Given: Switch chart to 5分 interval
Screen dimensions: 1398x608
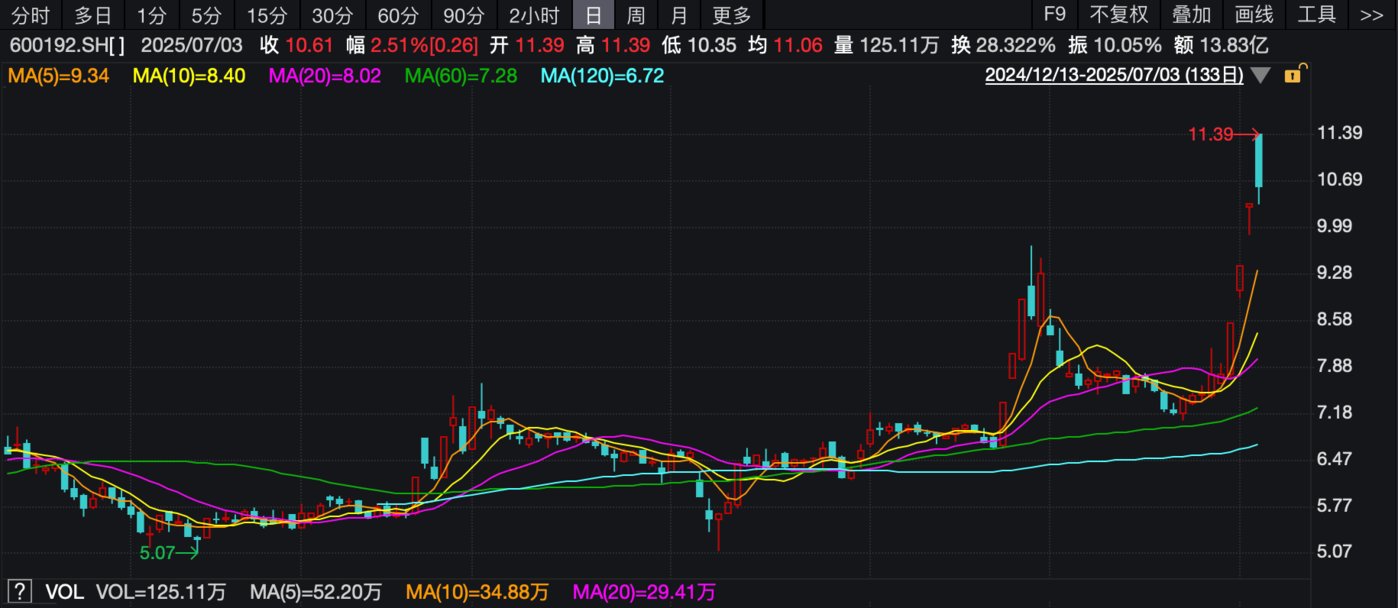Looking at the screenshot, I should pyautogui.click(x=207, y=15).
